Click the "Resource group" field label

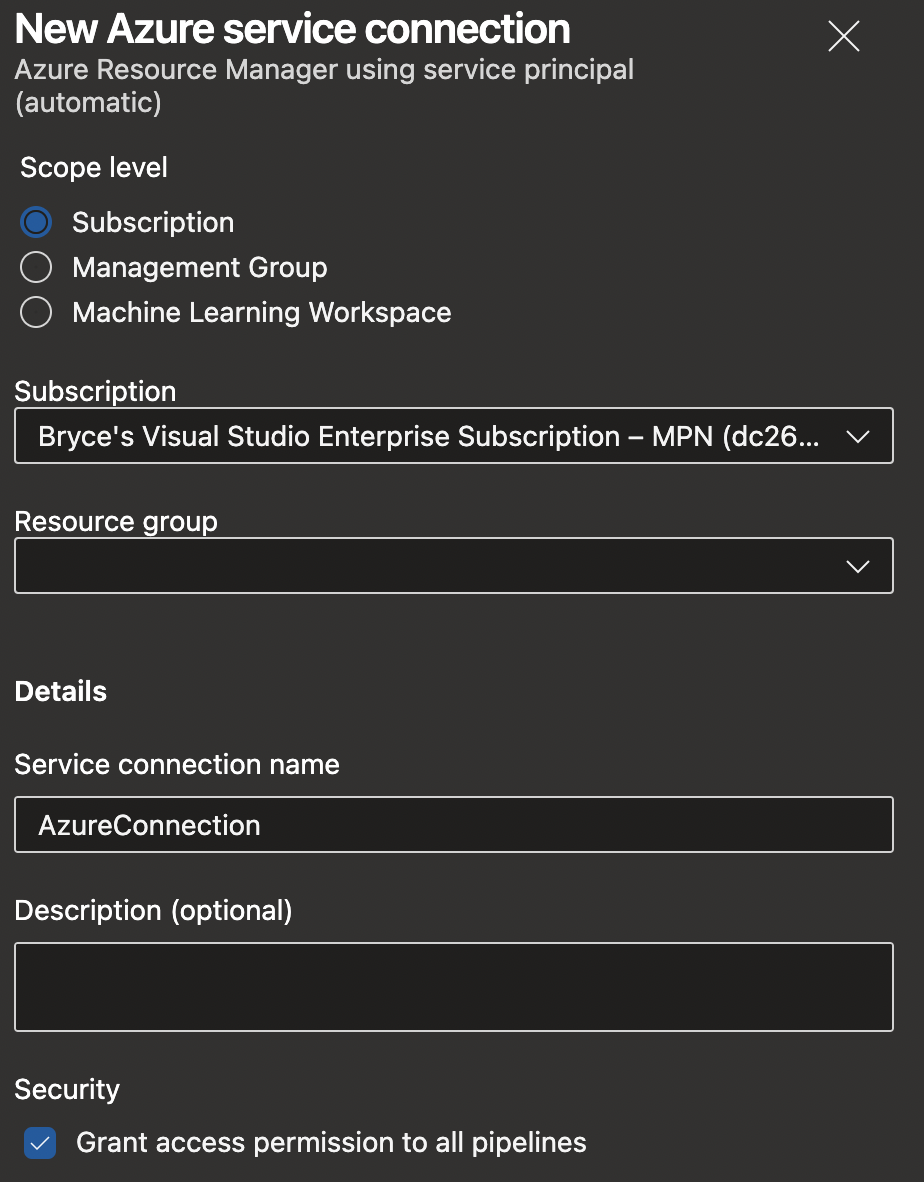coord(116,522)
